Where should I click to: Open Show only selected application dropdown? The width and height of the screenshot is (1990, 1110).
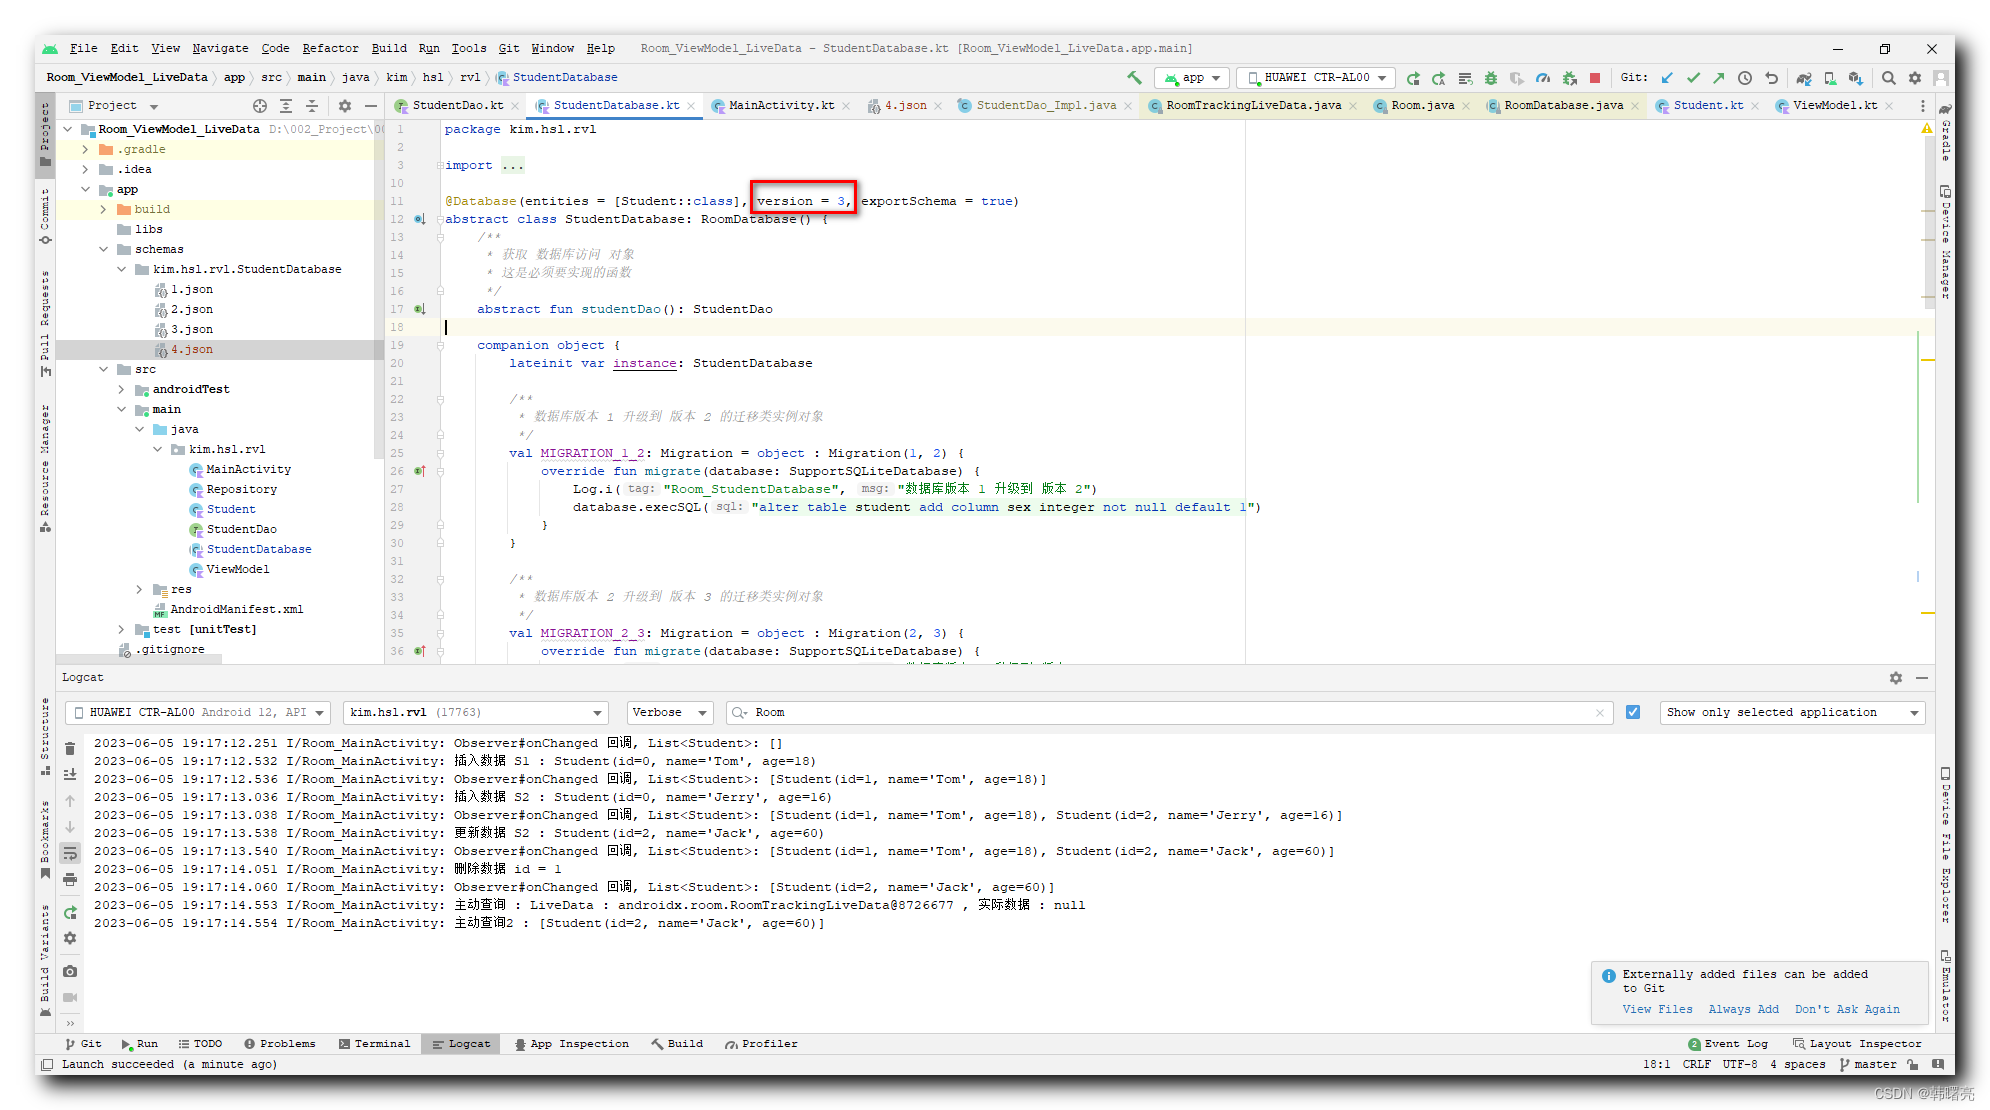tap(1792, 712)
